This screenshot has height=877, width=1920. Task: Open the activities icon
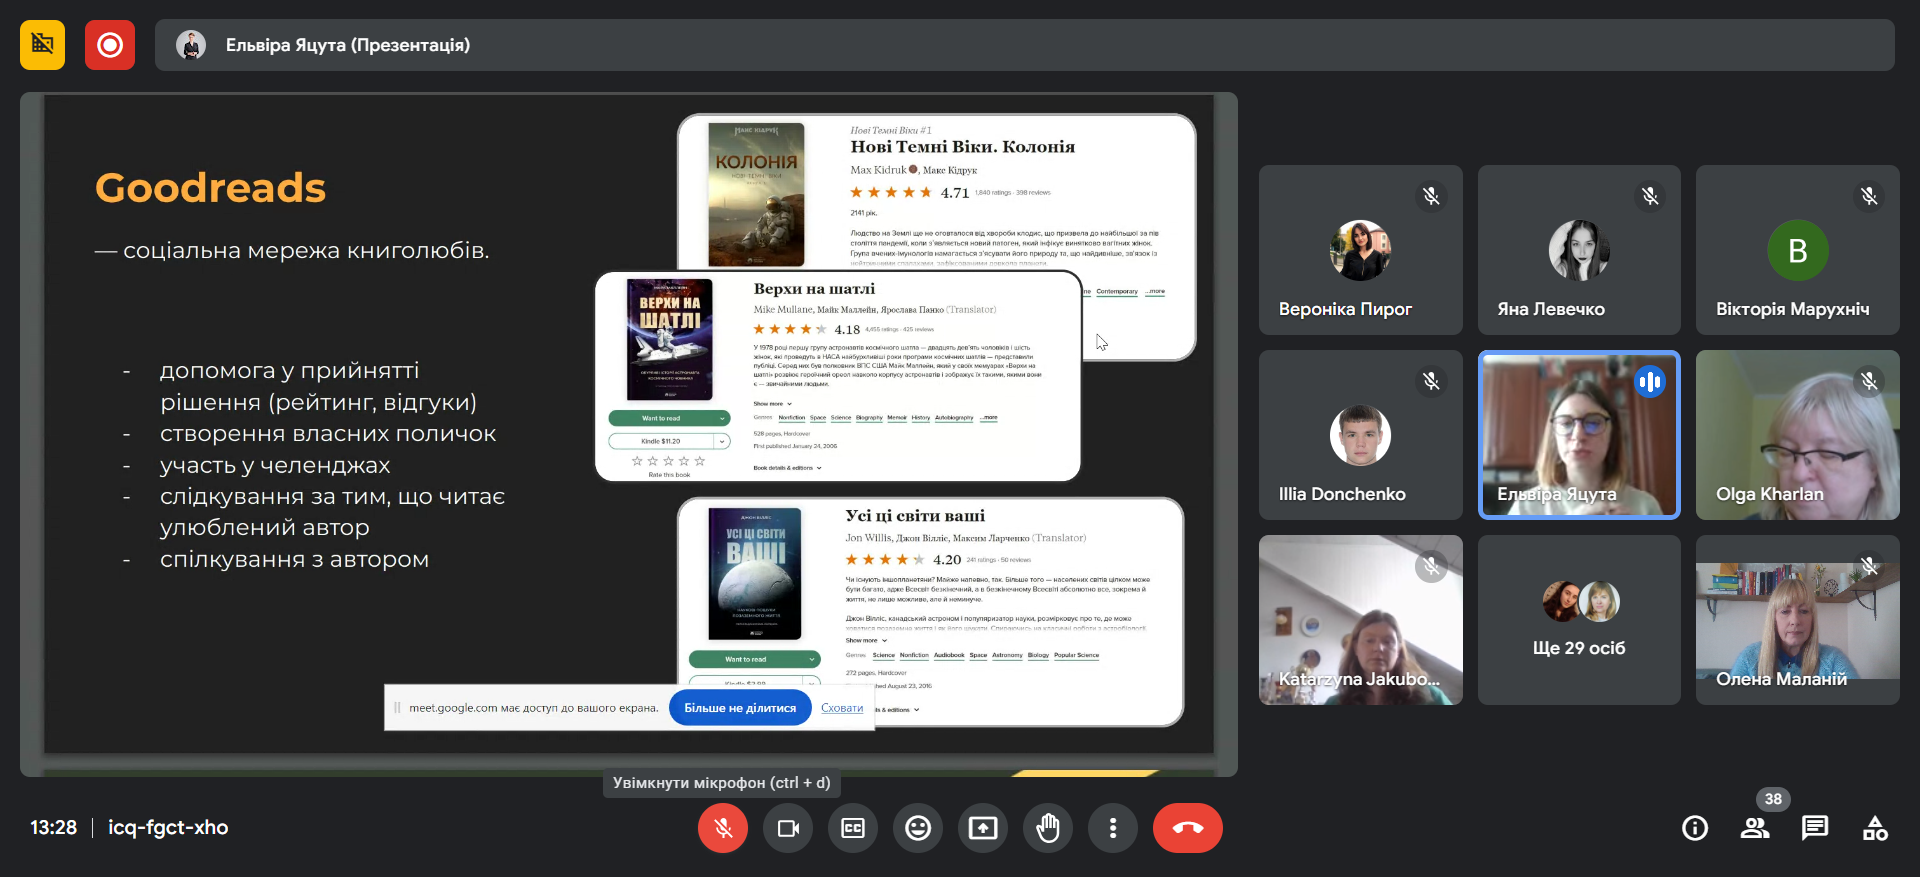(1875, 828)
